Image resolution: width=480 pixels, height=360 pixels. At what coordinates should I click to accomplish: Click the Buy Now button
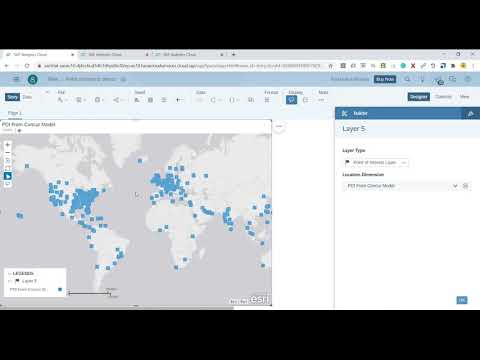pos(385,79)
